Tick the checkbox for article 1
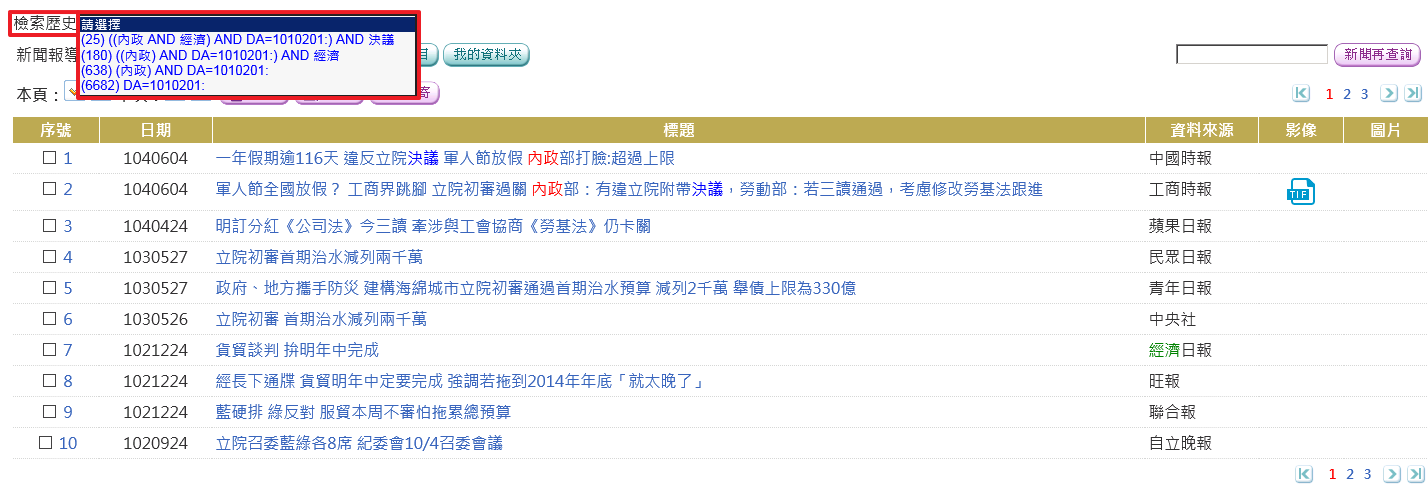This screenshot has width=1428, height=497. click(x=49, y=158)
